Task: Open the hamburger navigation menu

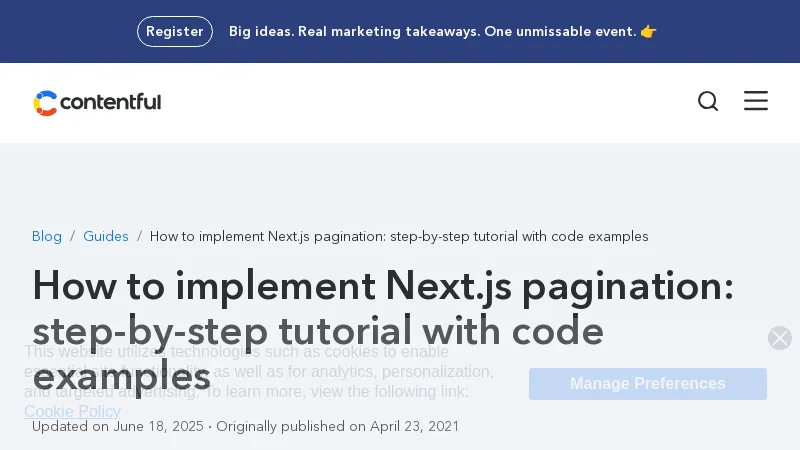Action: [x=756, y=101]
